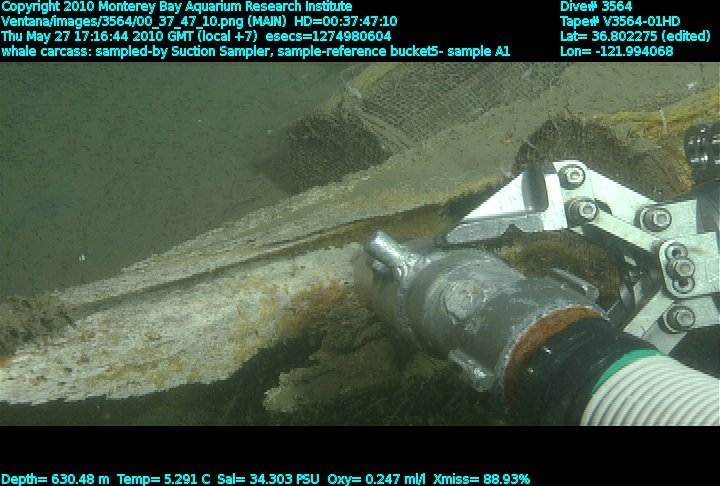Click the Tape# V3564-01HD label

click(x=620, y=22)
